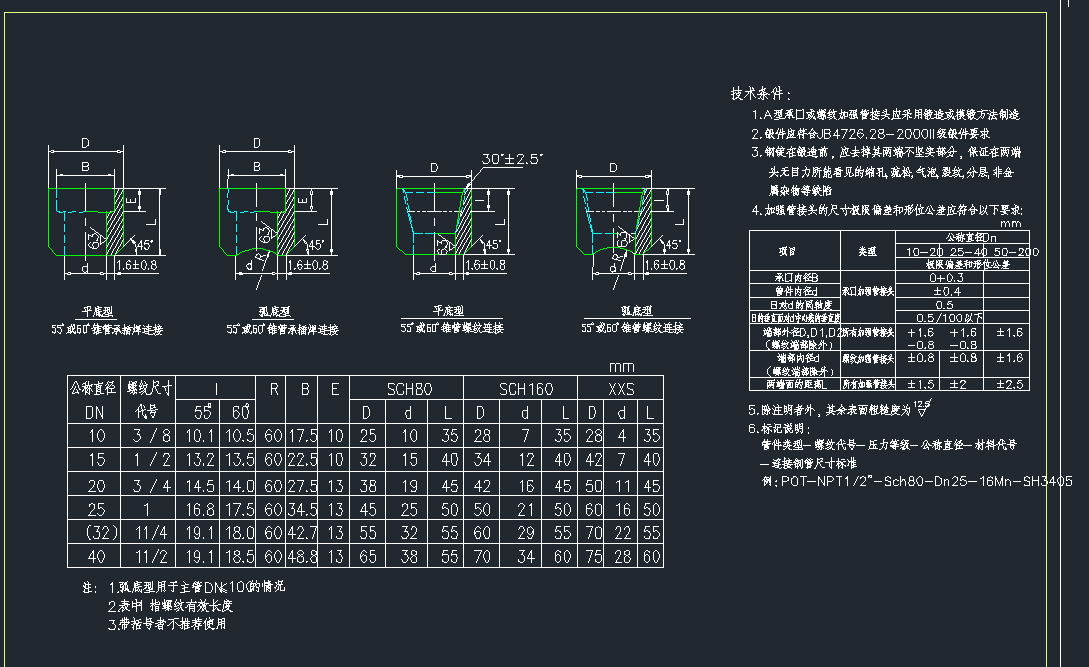This screenshot has width=1089, height=667.
Task: Click the 公称直径 header in dimension table
Action: [x=91, y=388]
